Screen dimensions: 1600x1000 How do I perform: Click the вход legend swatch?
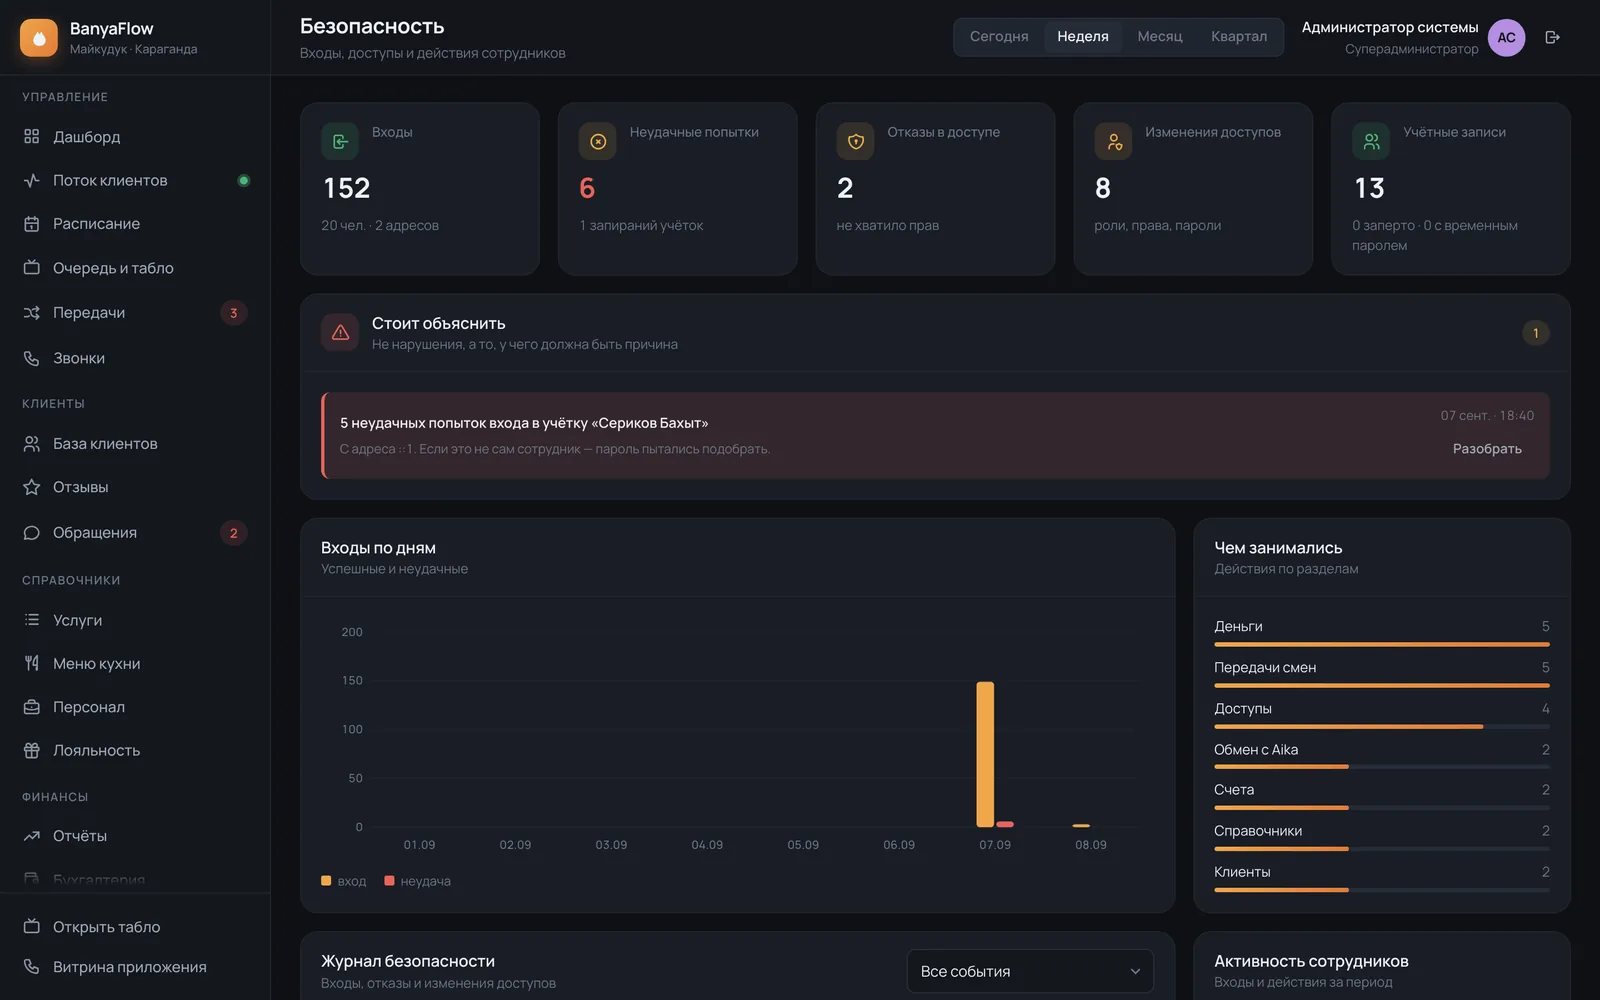(x=326, y=881)
